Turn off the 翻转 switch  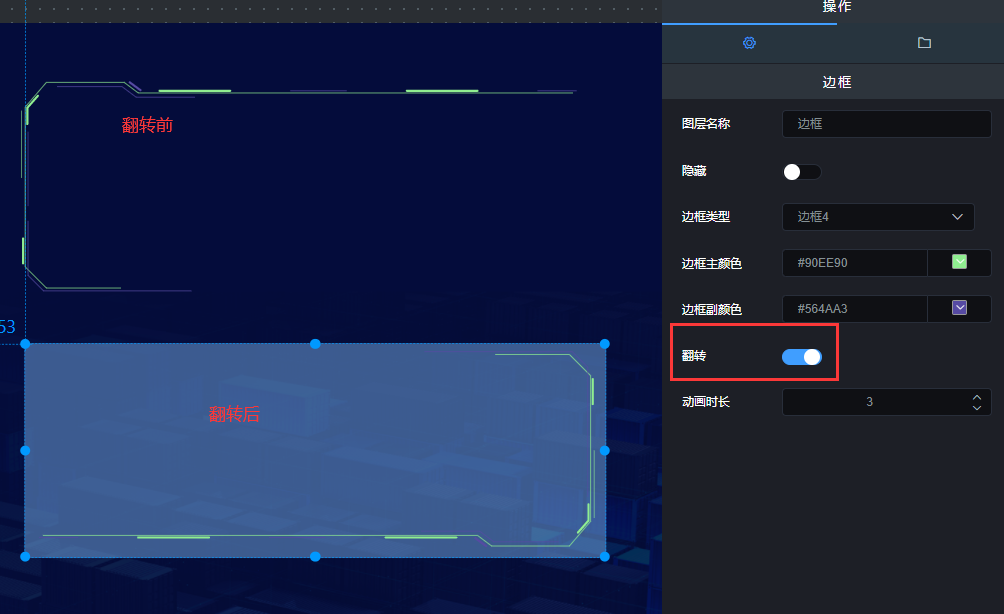(x=802, y=357)
